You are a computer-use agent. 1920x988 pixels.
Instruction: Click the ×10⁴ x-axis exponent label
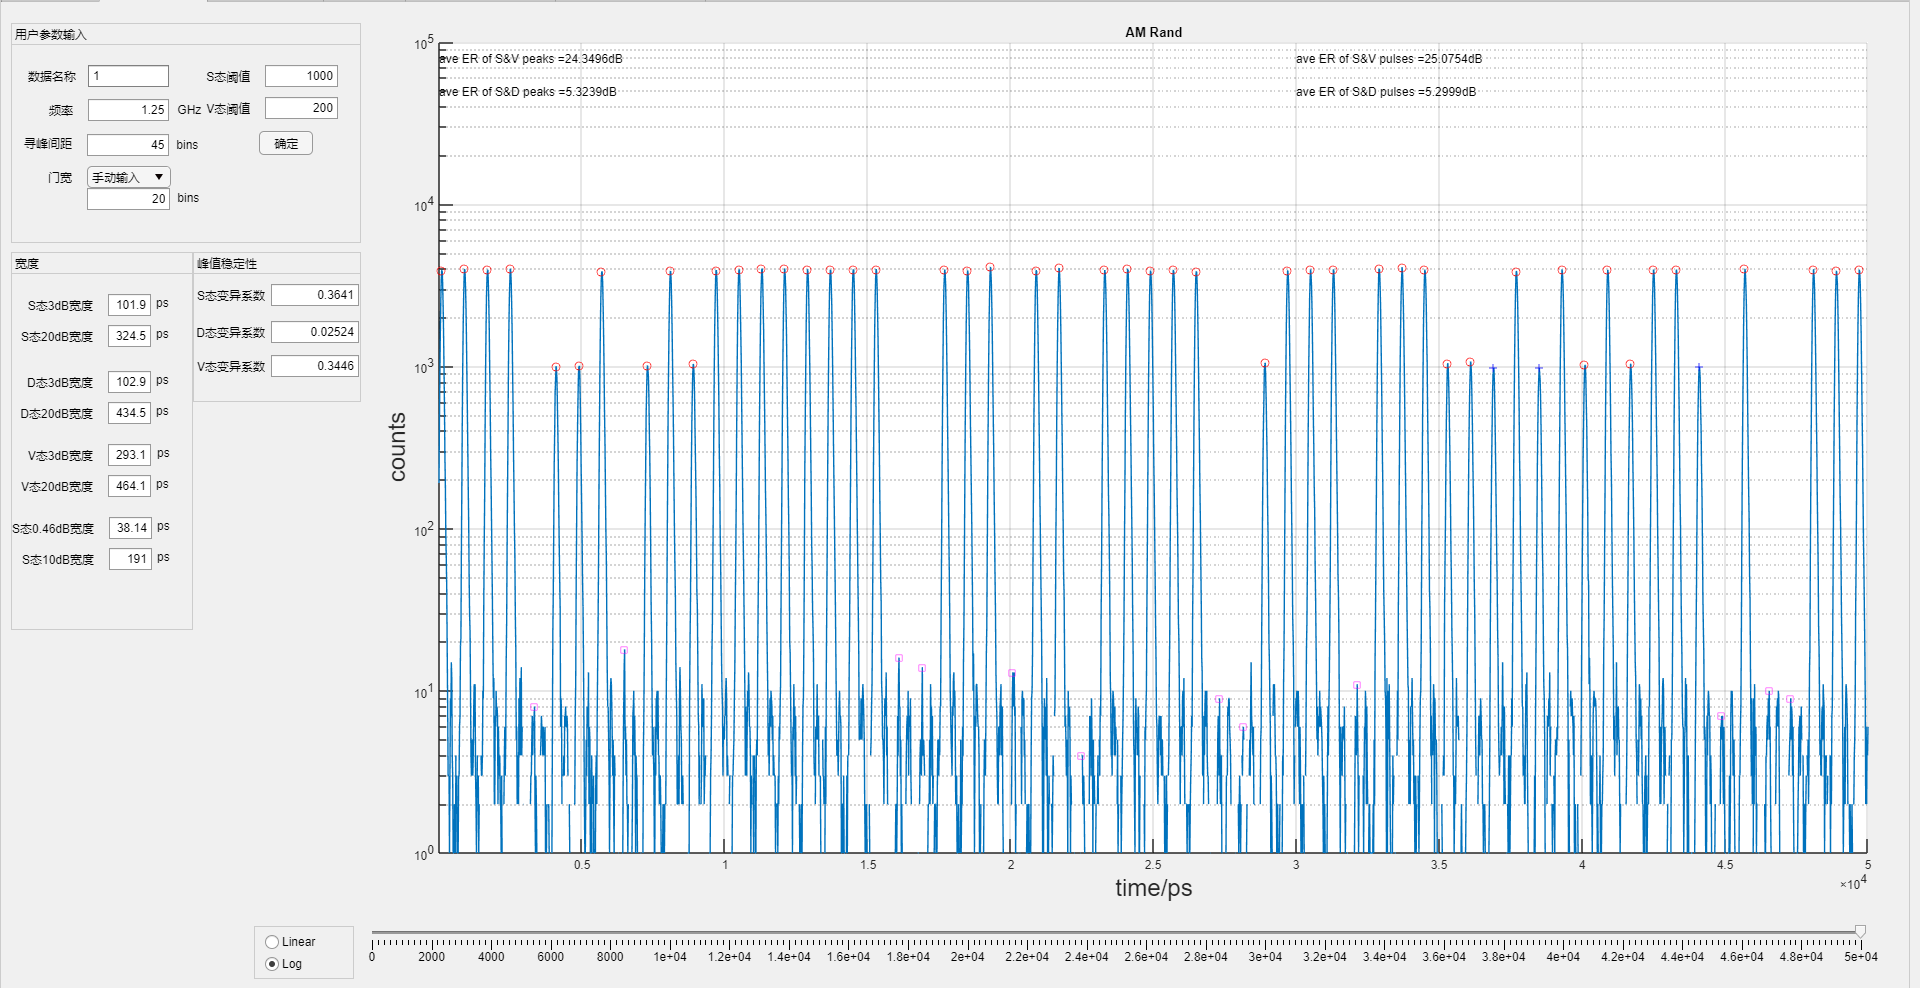coord(1853,883)
